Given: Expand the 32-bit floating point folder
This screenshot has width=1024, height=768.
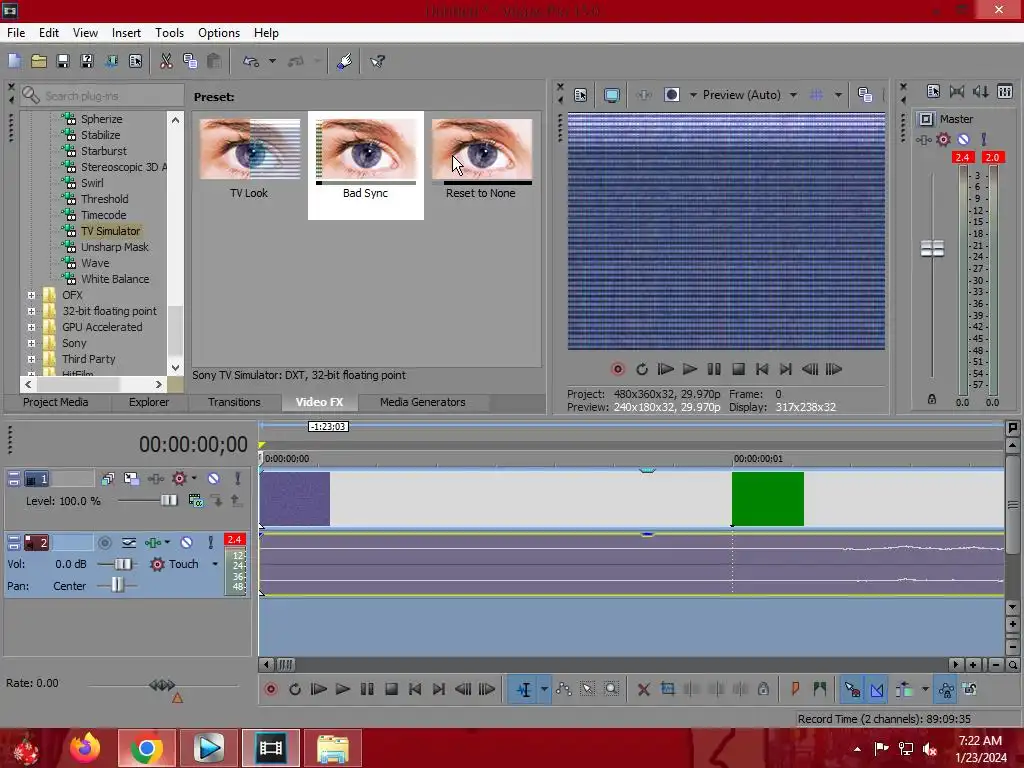Looking at the screenshot, I should pos(31,312).
